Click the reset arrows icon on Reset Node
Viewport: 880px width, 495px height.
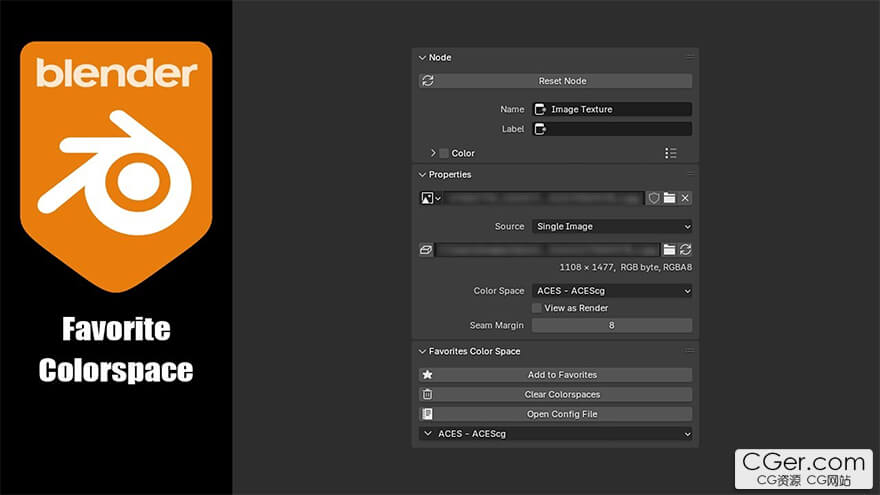point(428,81)
